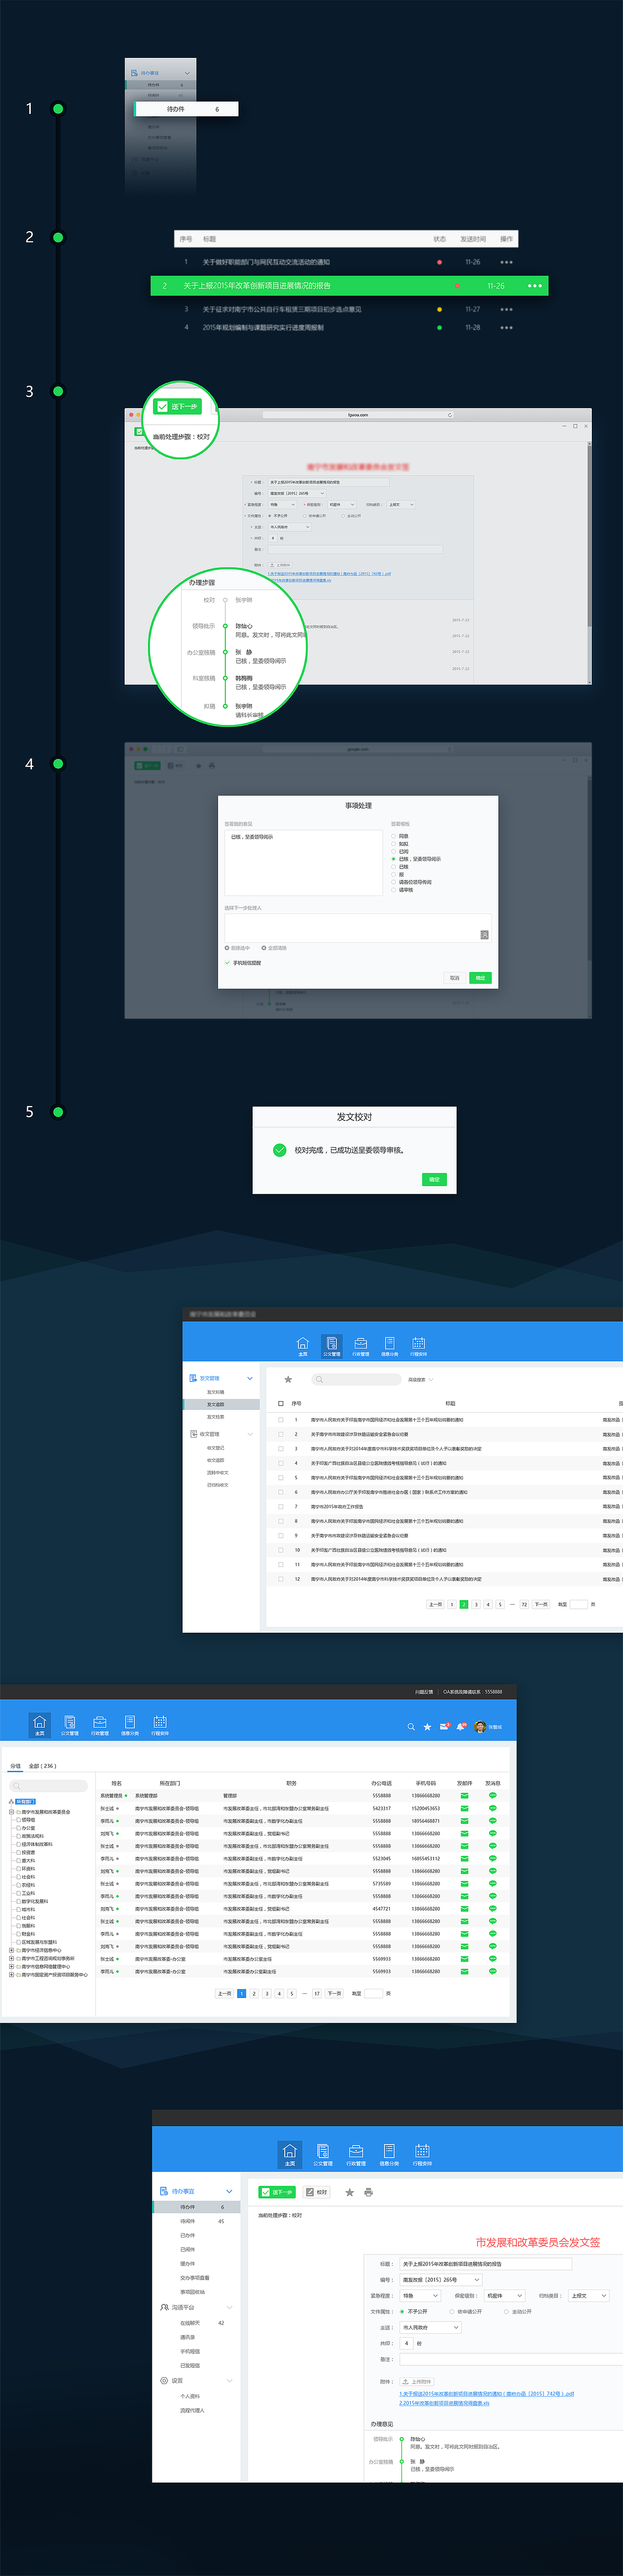Check the checkbox for document row 1

[x=281, y=1420]
